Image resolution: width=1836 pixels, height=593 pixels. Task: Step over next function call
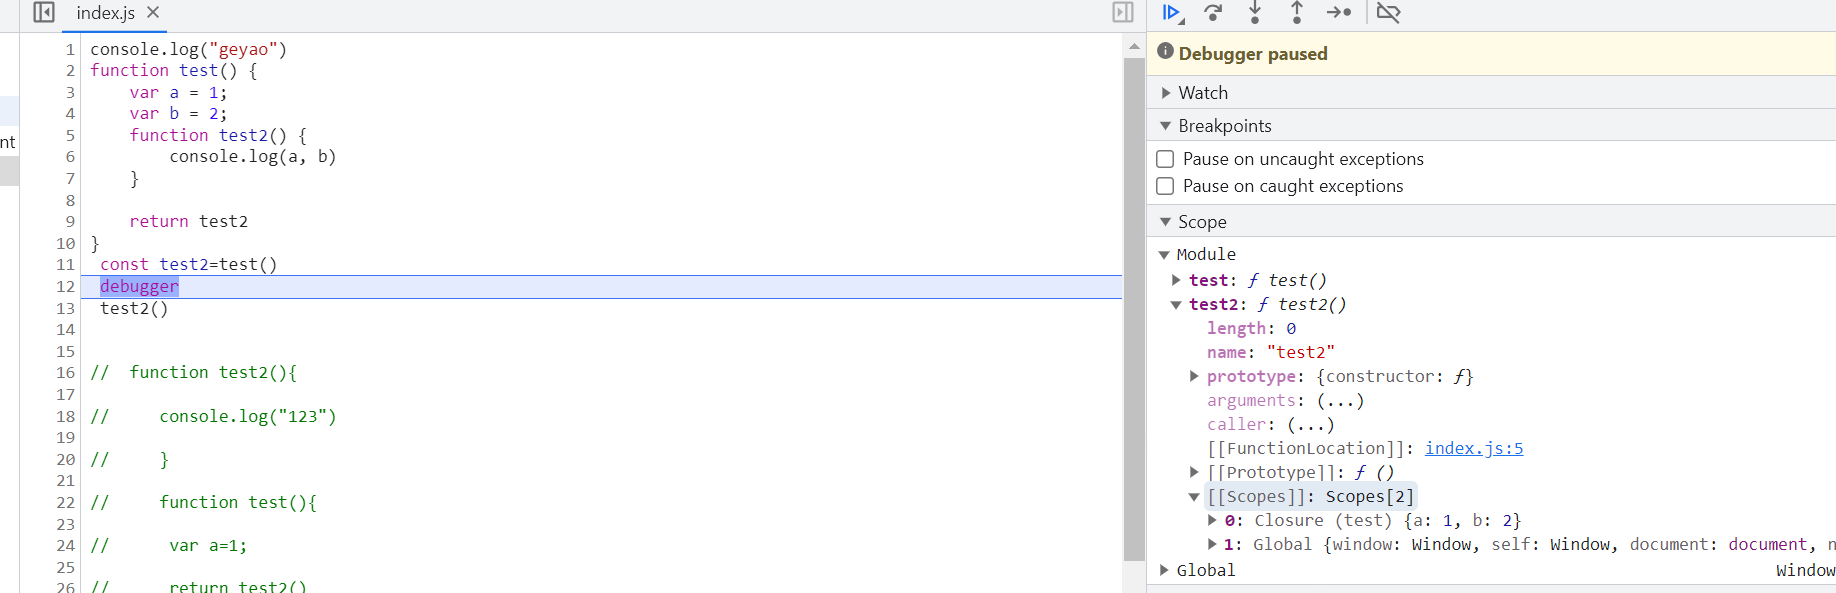point(1214,13)
